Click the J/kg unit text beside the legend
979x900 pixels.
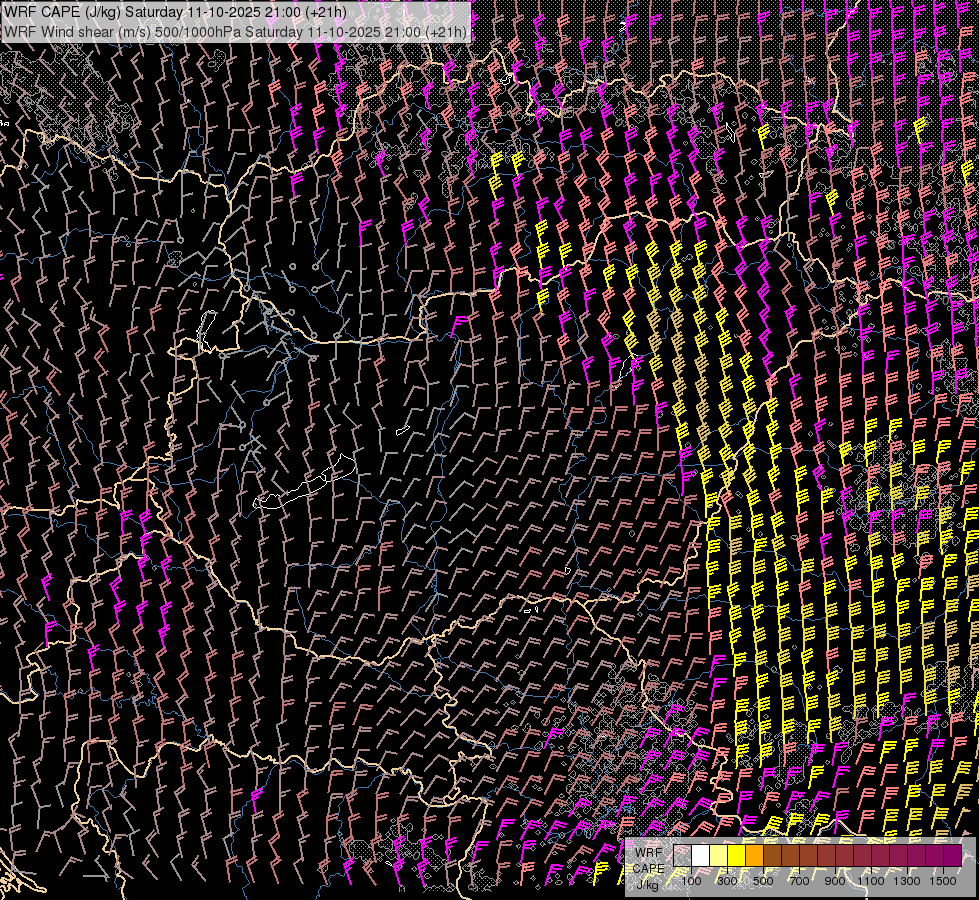648,883
